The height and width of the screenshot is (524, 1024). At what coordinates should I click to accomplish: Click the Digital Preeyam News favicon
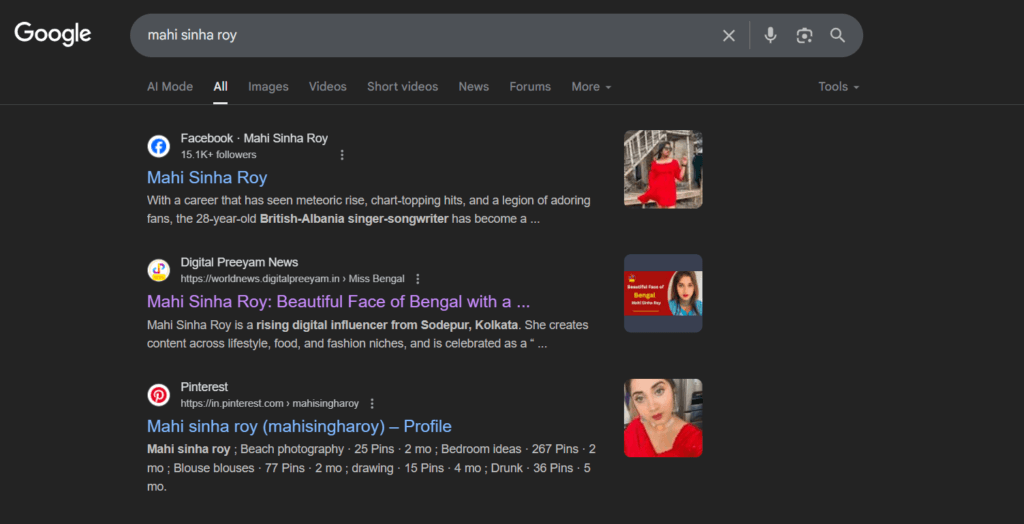pos(159,270)
